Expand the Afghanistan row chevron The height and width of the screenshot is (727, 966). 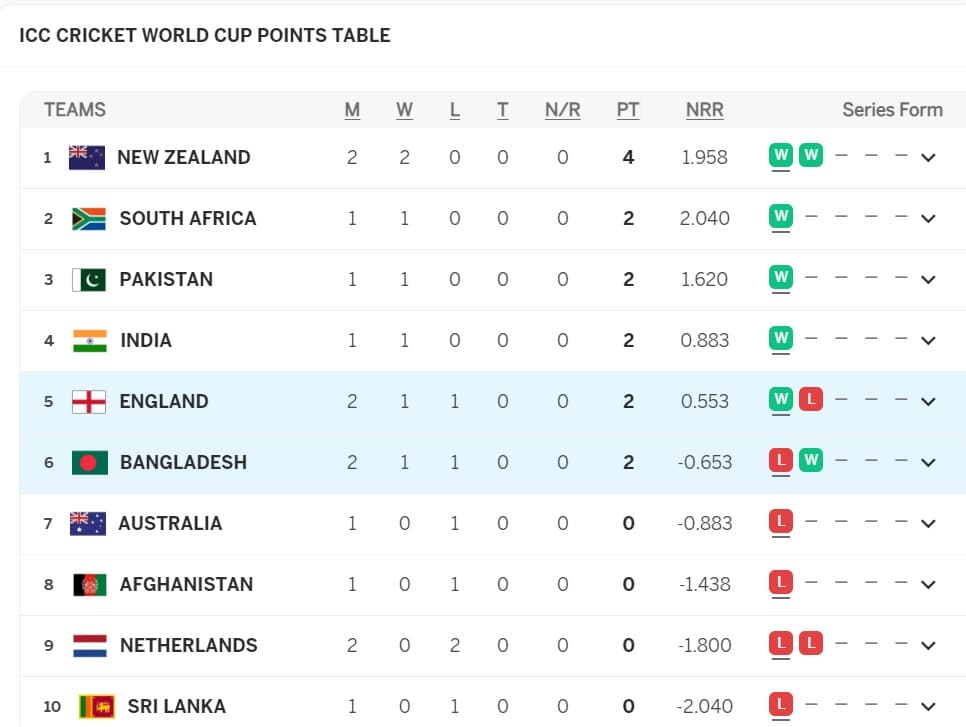(928, 585)
